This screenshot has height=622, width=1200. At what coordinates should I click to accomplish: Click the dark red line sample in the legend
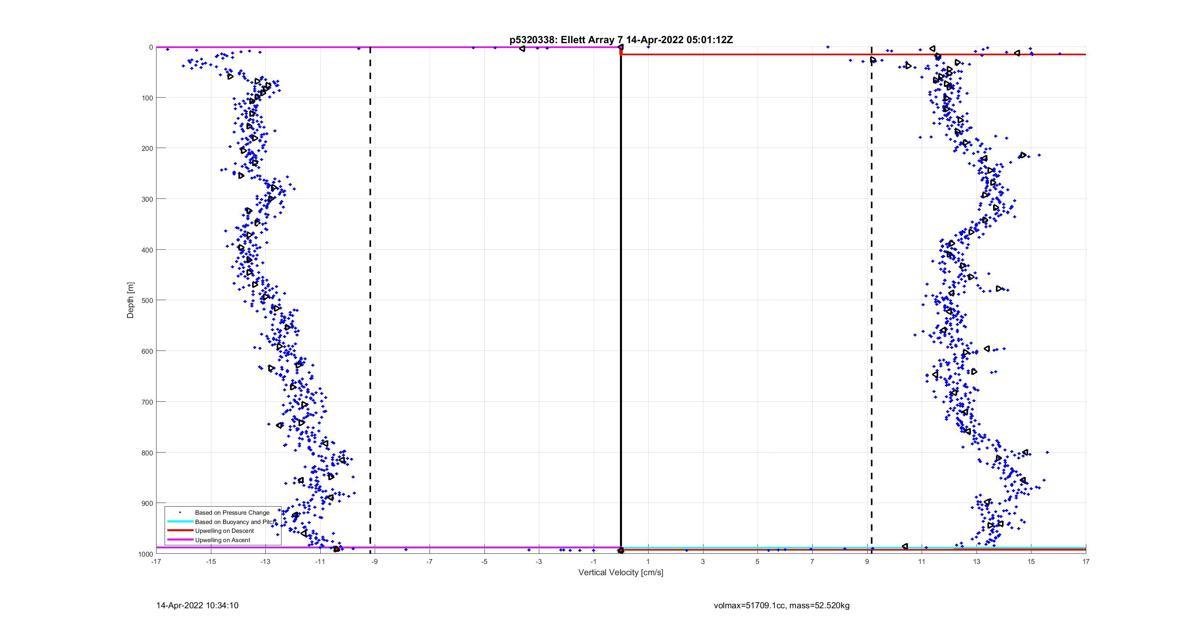[179, 531]
